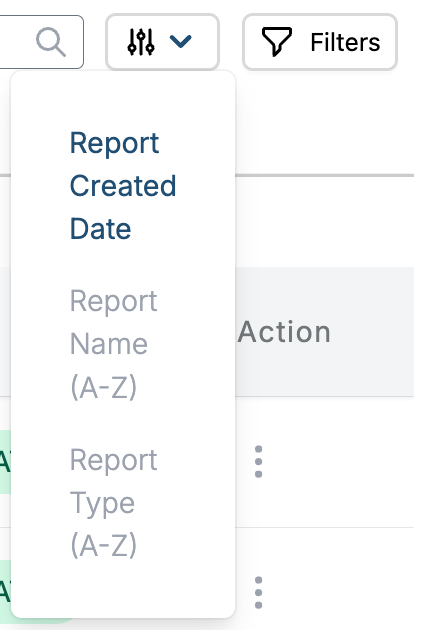
Task: Click the word "Date" in the selected sort option
Action: tap(100, 229)
